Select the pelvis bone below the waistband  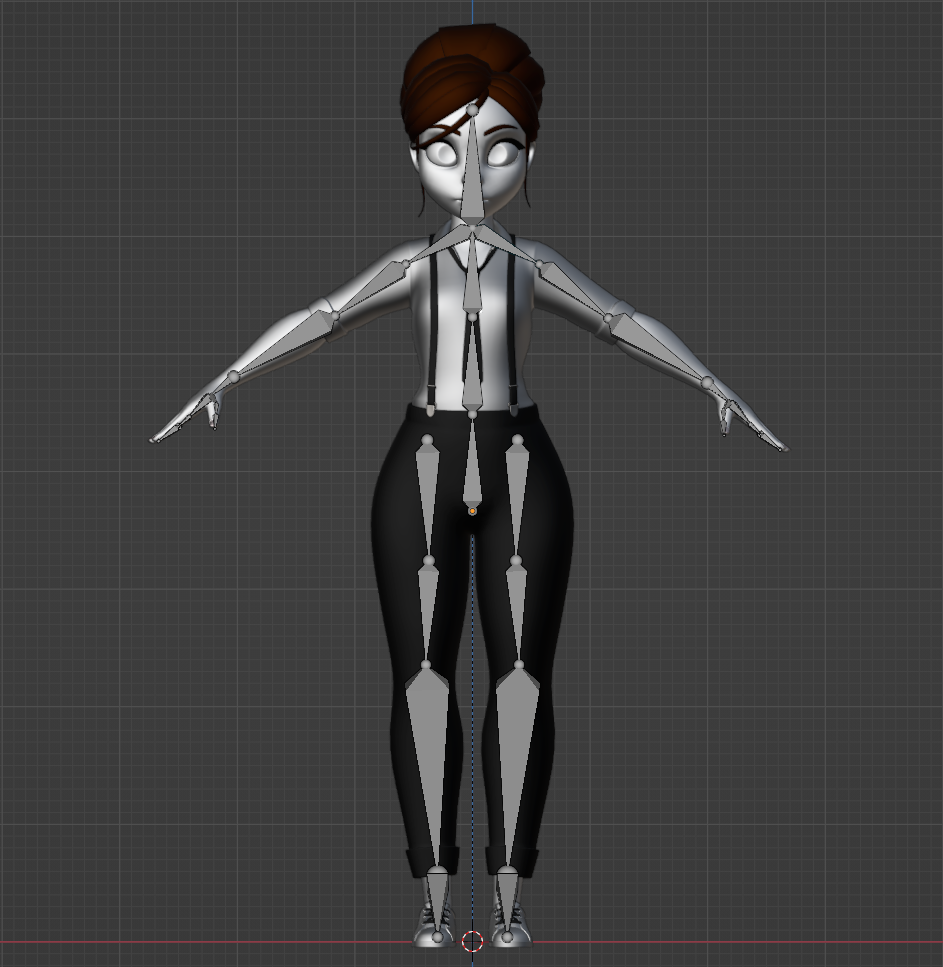tap(472, 465)
